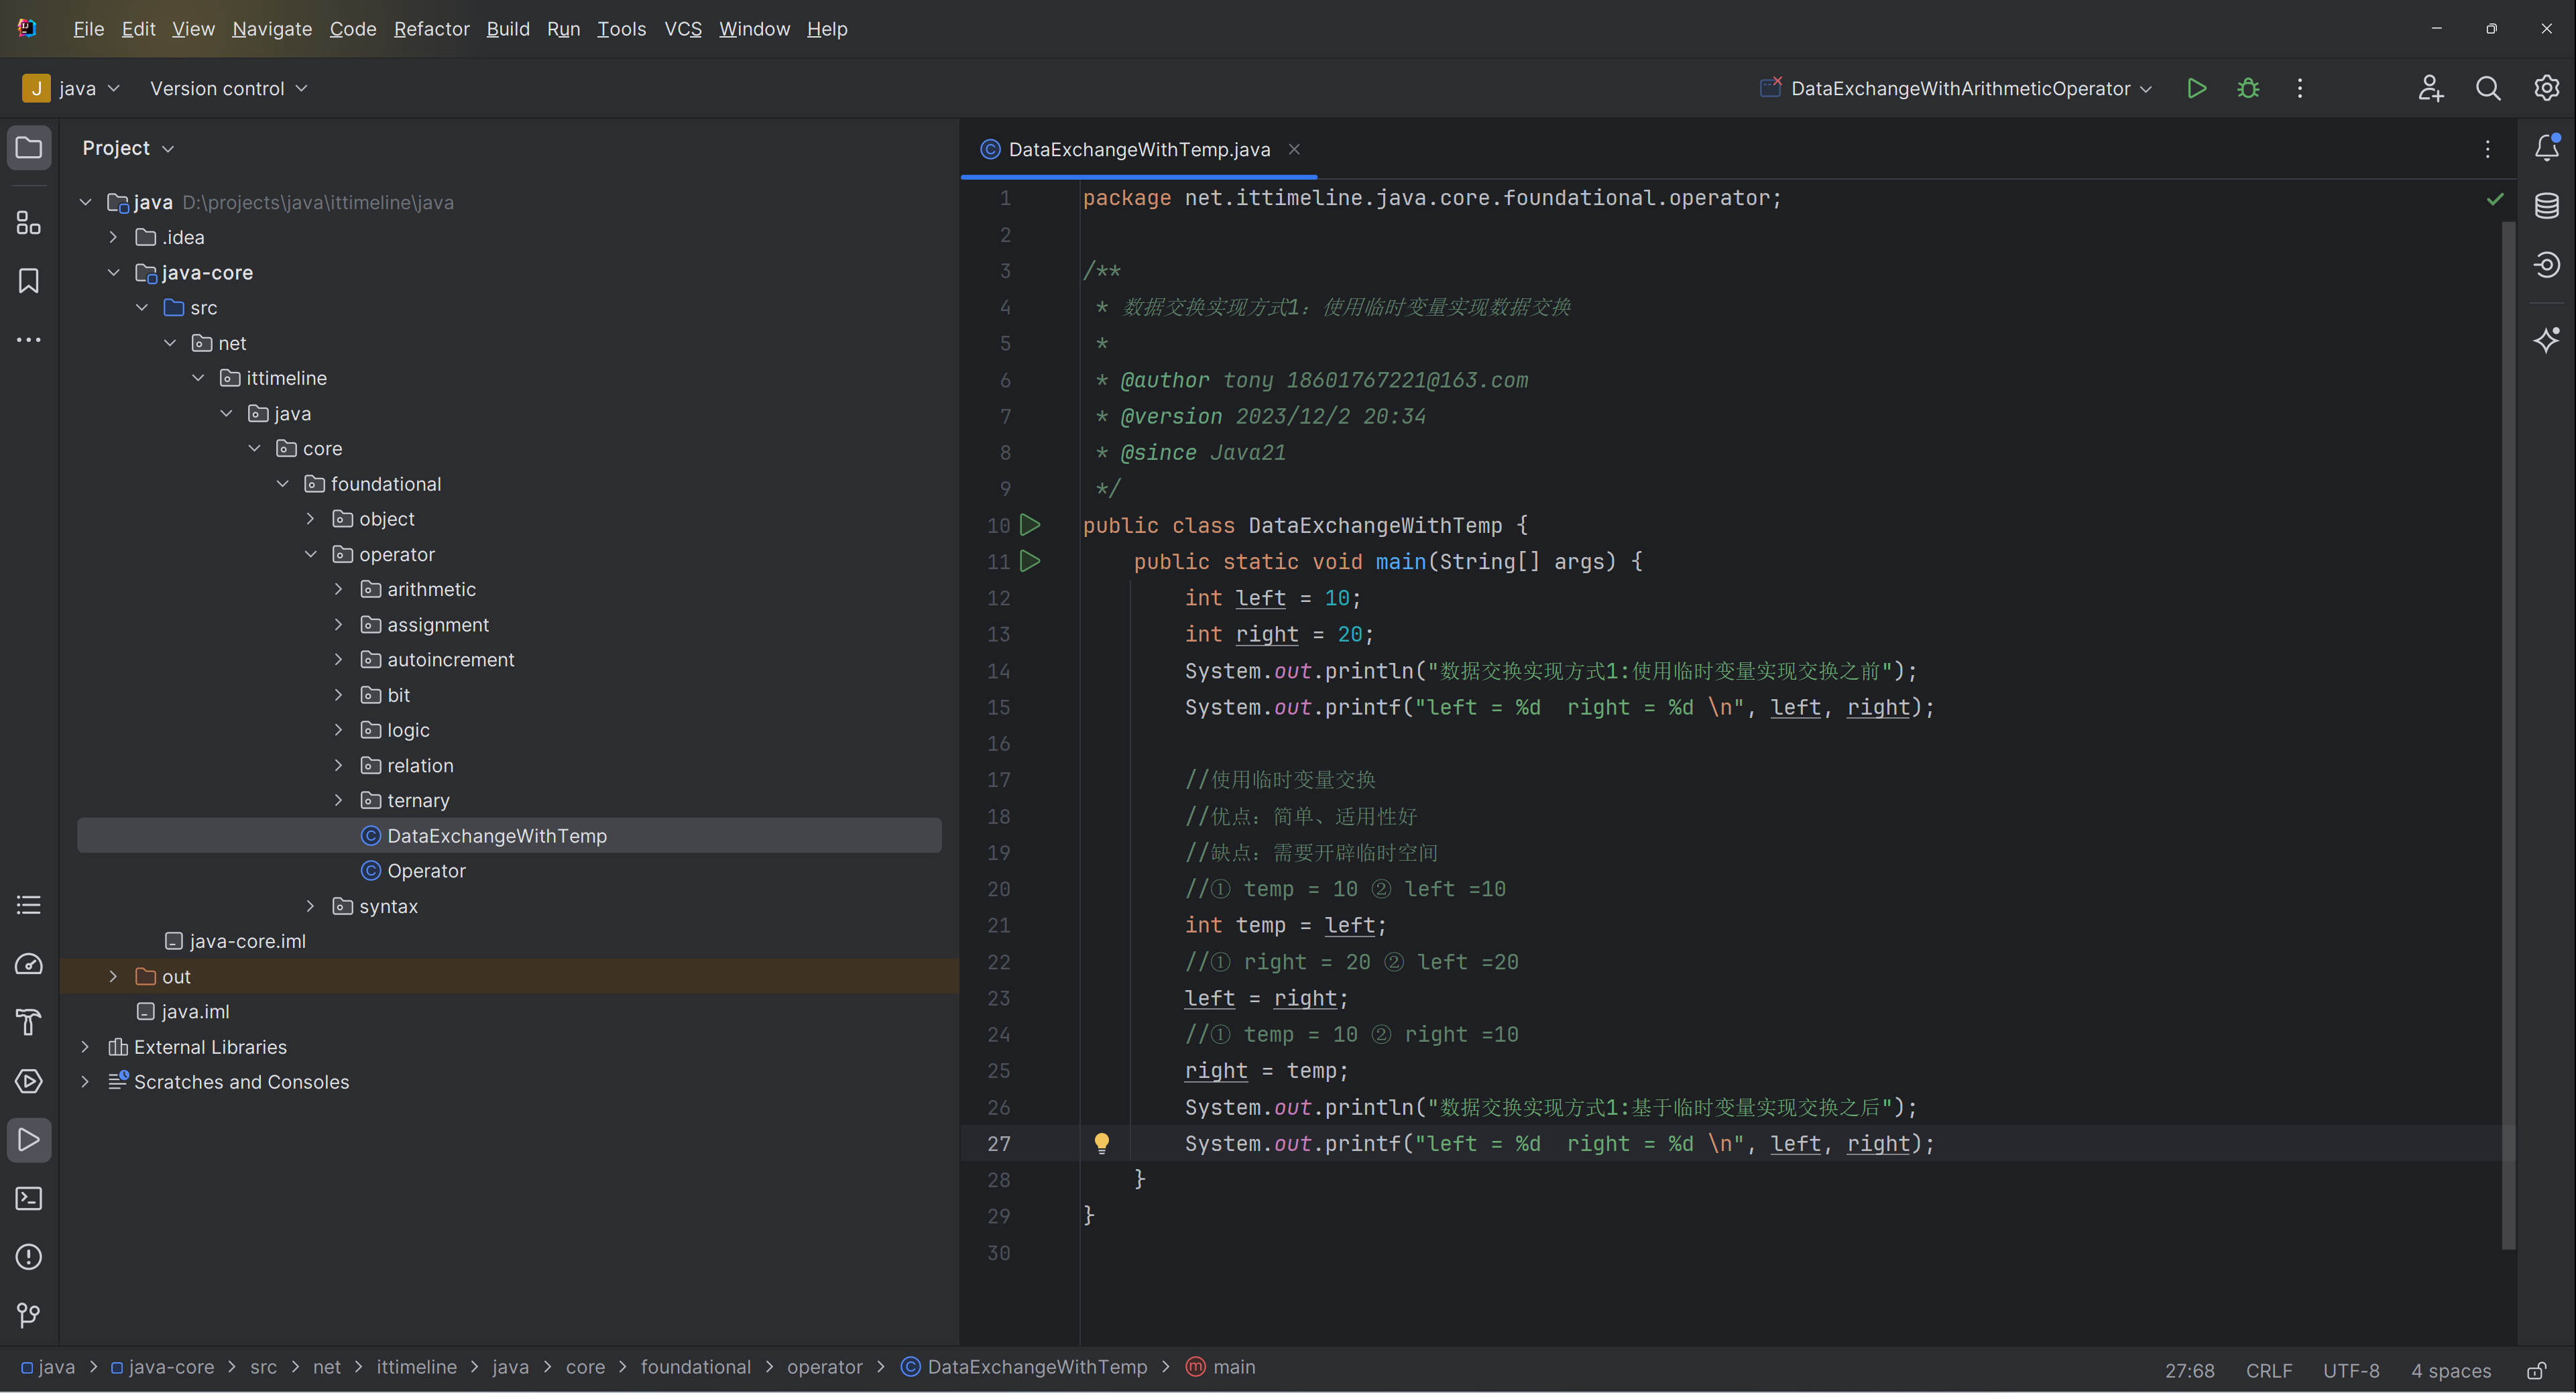Image resolution: width=2576 pixels, height=1393 pixels.
Task: Click the editor vertical scrollbar
Action: click(2508, 735)
